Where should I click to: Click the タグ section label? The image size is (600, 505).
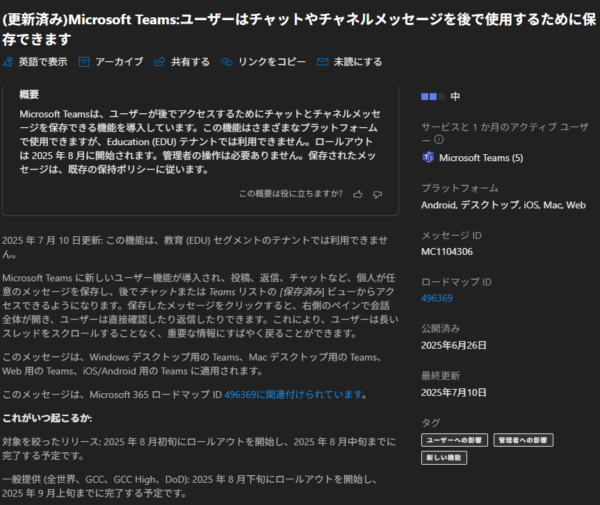coord(430,423)
